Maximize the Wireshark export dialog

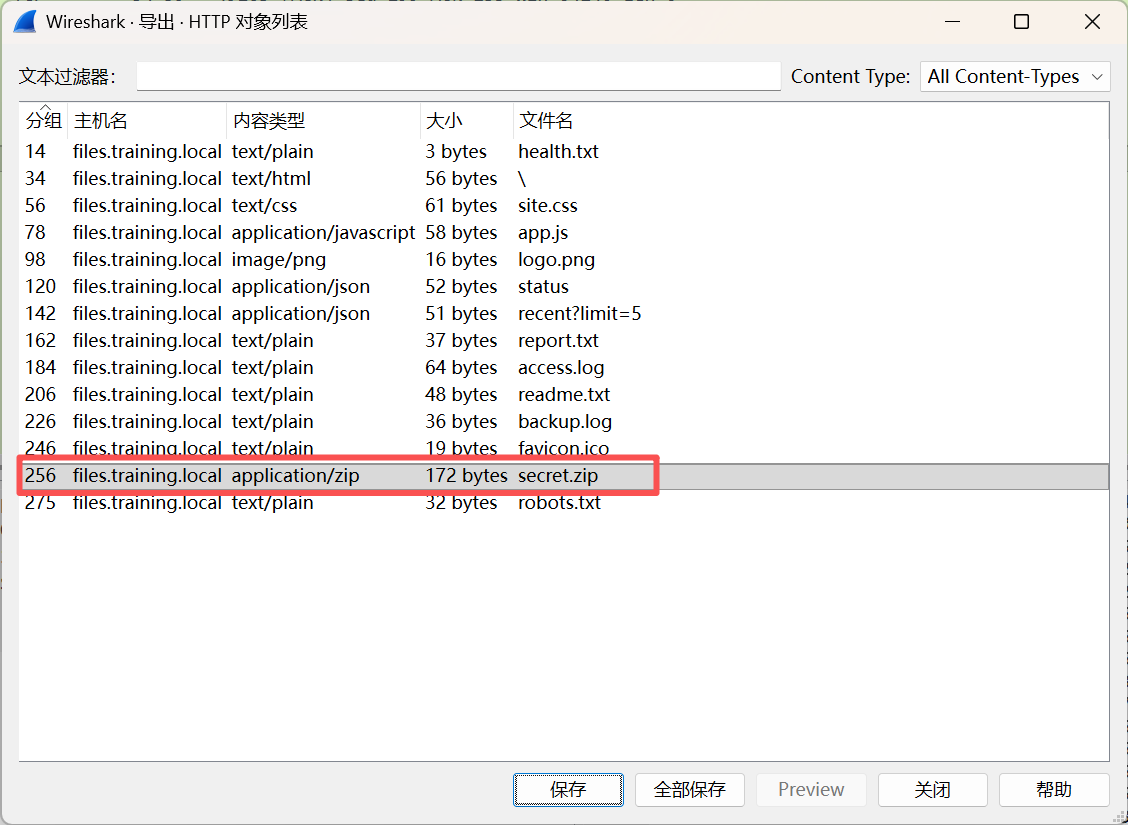pos(1022,22)
